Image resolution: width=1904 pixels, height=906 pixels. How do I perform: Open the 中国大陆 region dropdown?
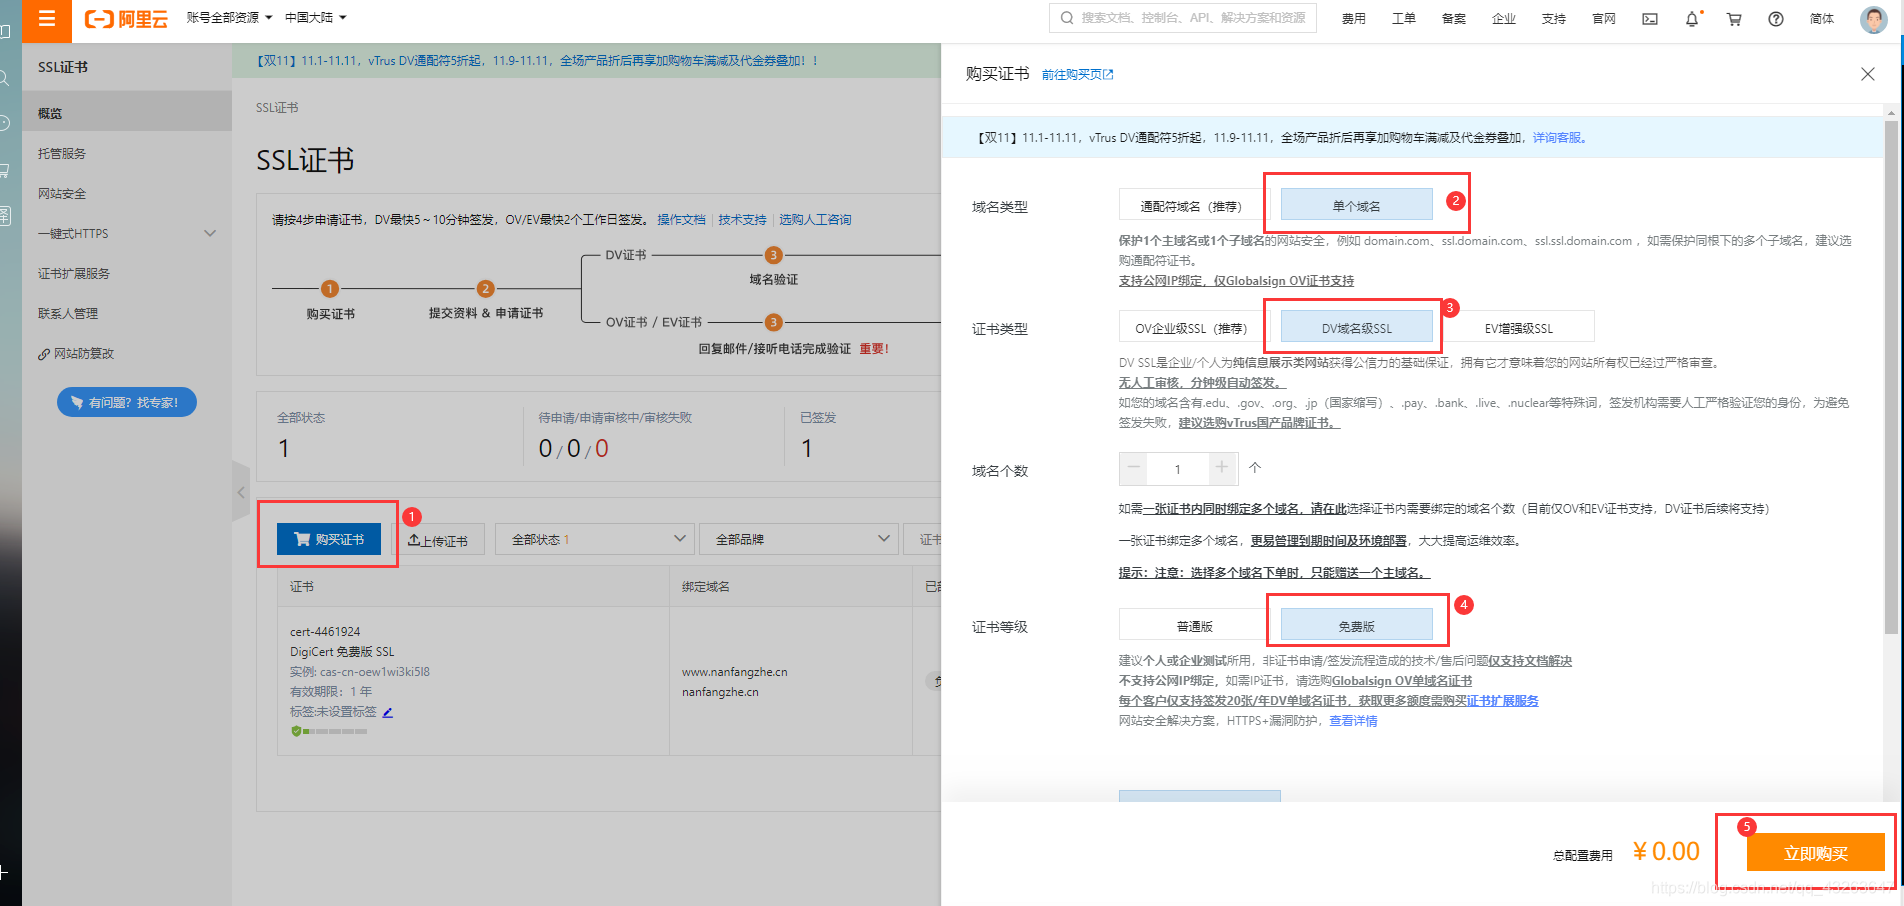tap(315, 18)
